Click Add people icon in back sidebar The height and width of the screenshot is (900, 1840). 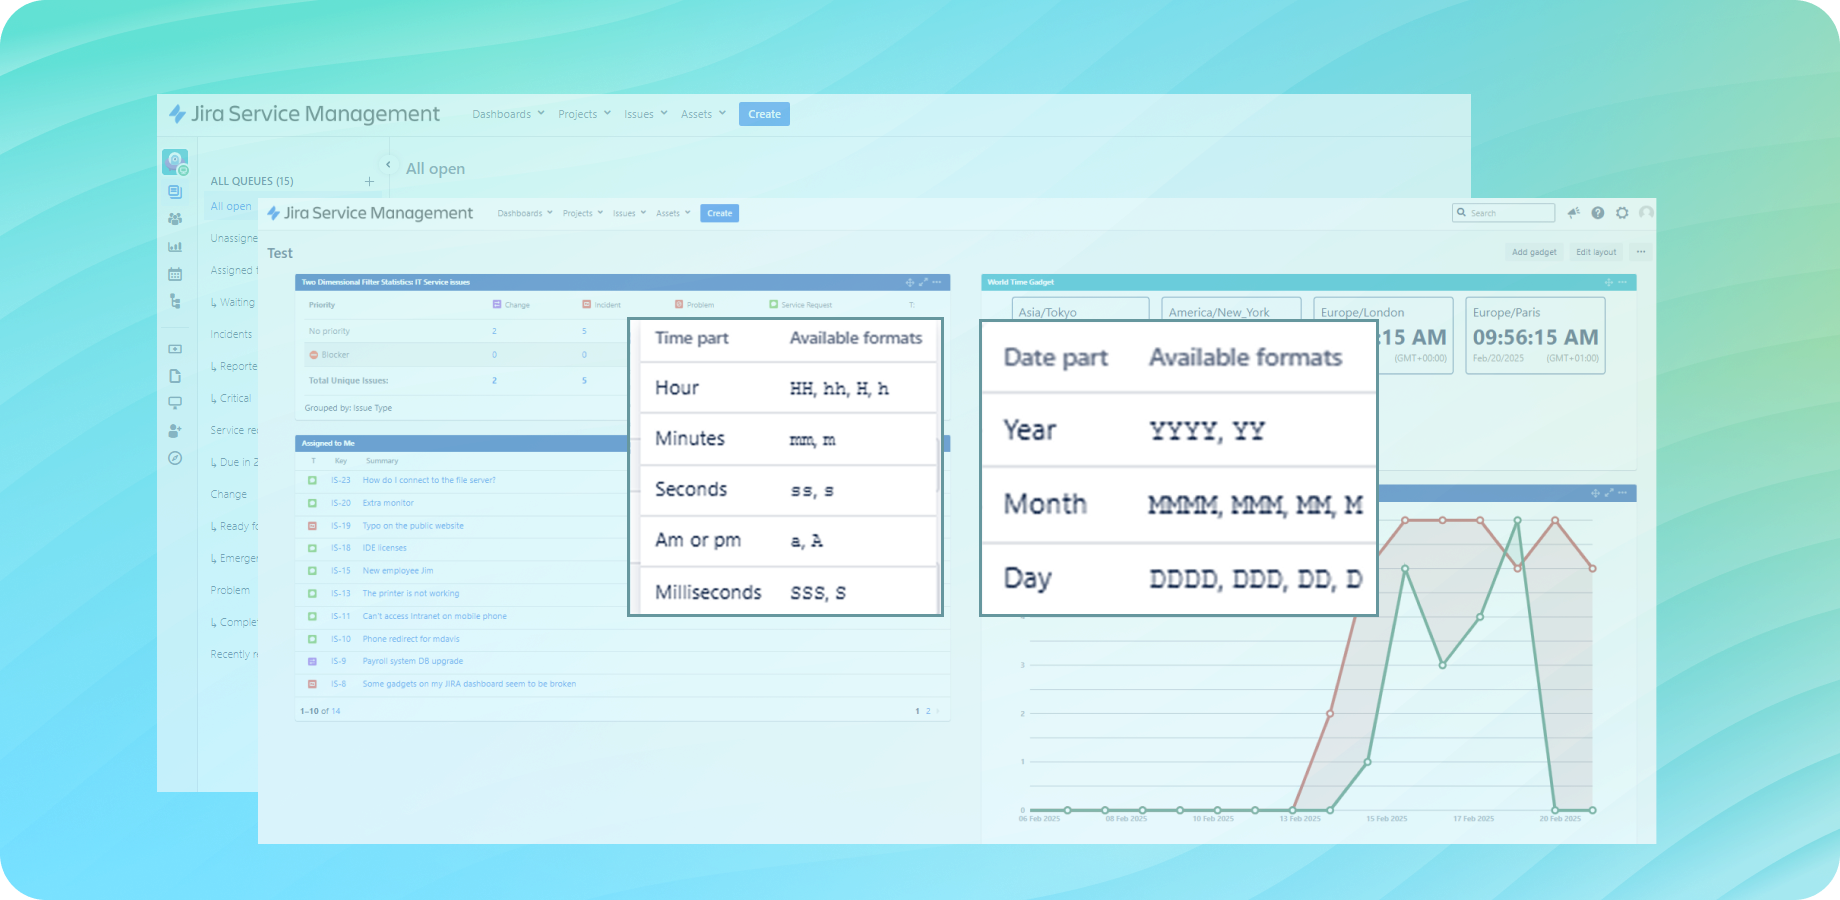(175, 430)
